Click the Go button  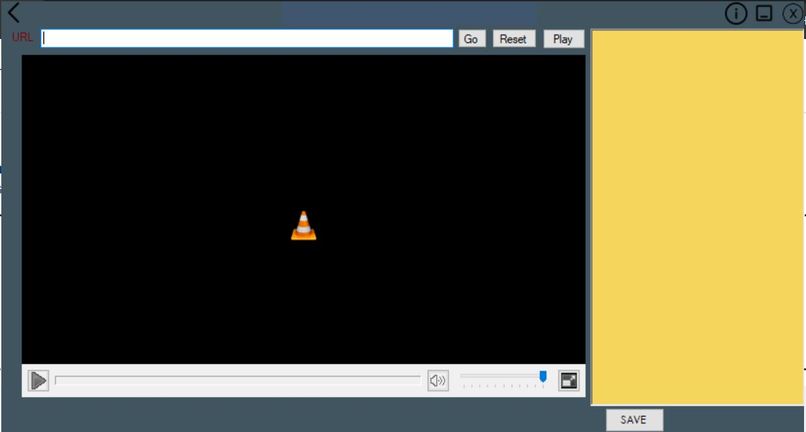(472, 39)
